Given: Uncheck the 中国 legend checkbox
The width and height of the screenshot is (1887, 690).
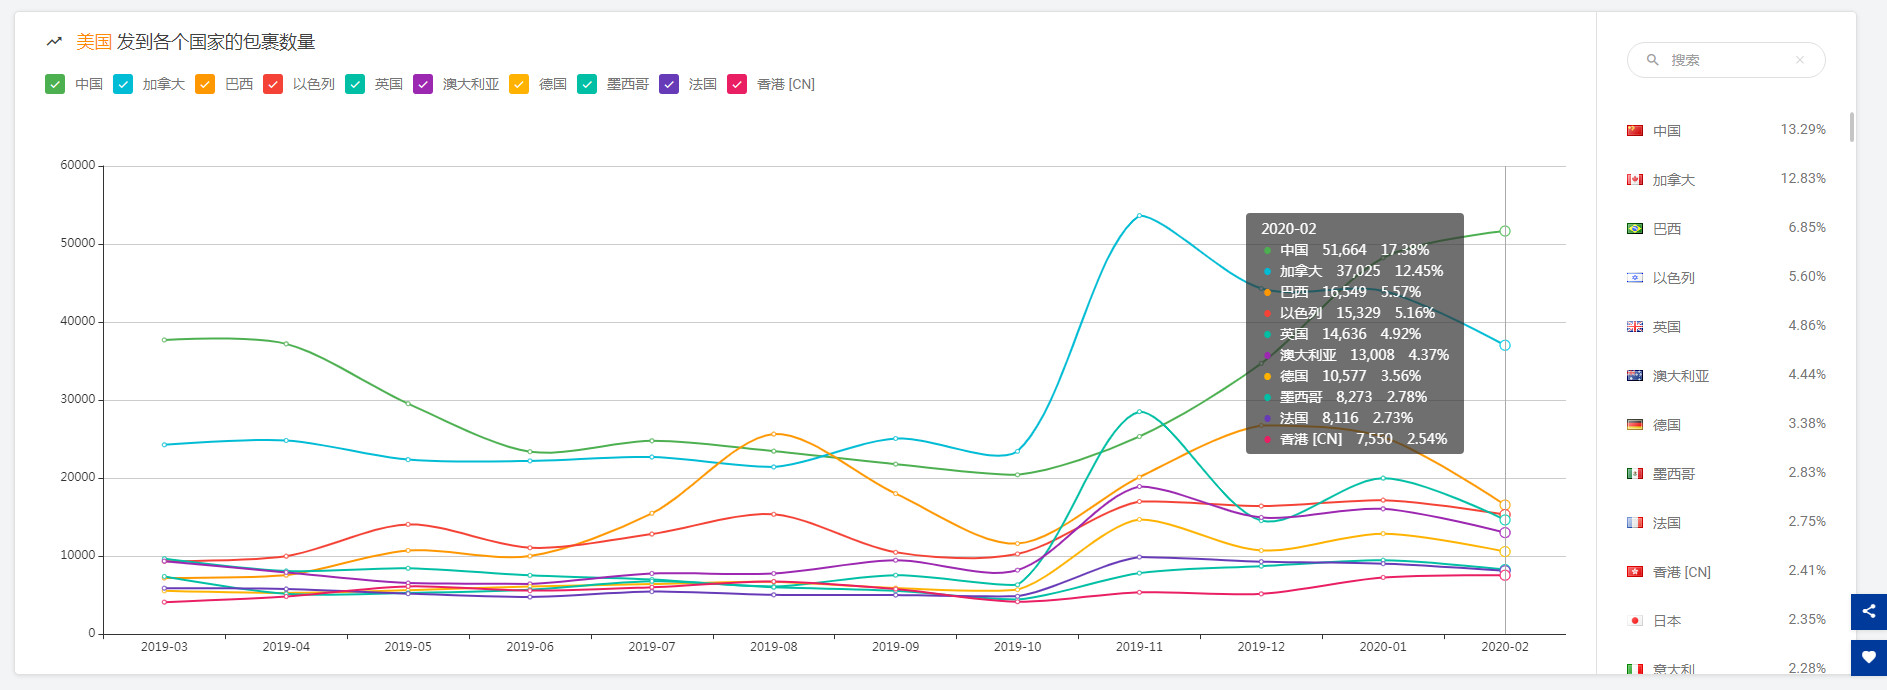Looking at the screenshot, I should point(55,84).
